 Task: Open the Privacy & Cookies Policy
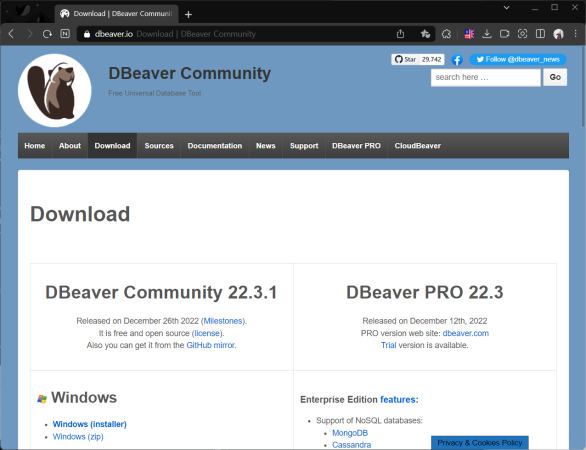point(480,443)
